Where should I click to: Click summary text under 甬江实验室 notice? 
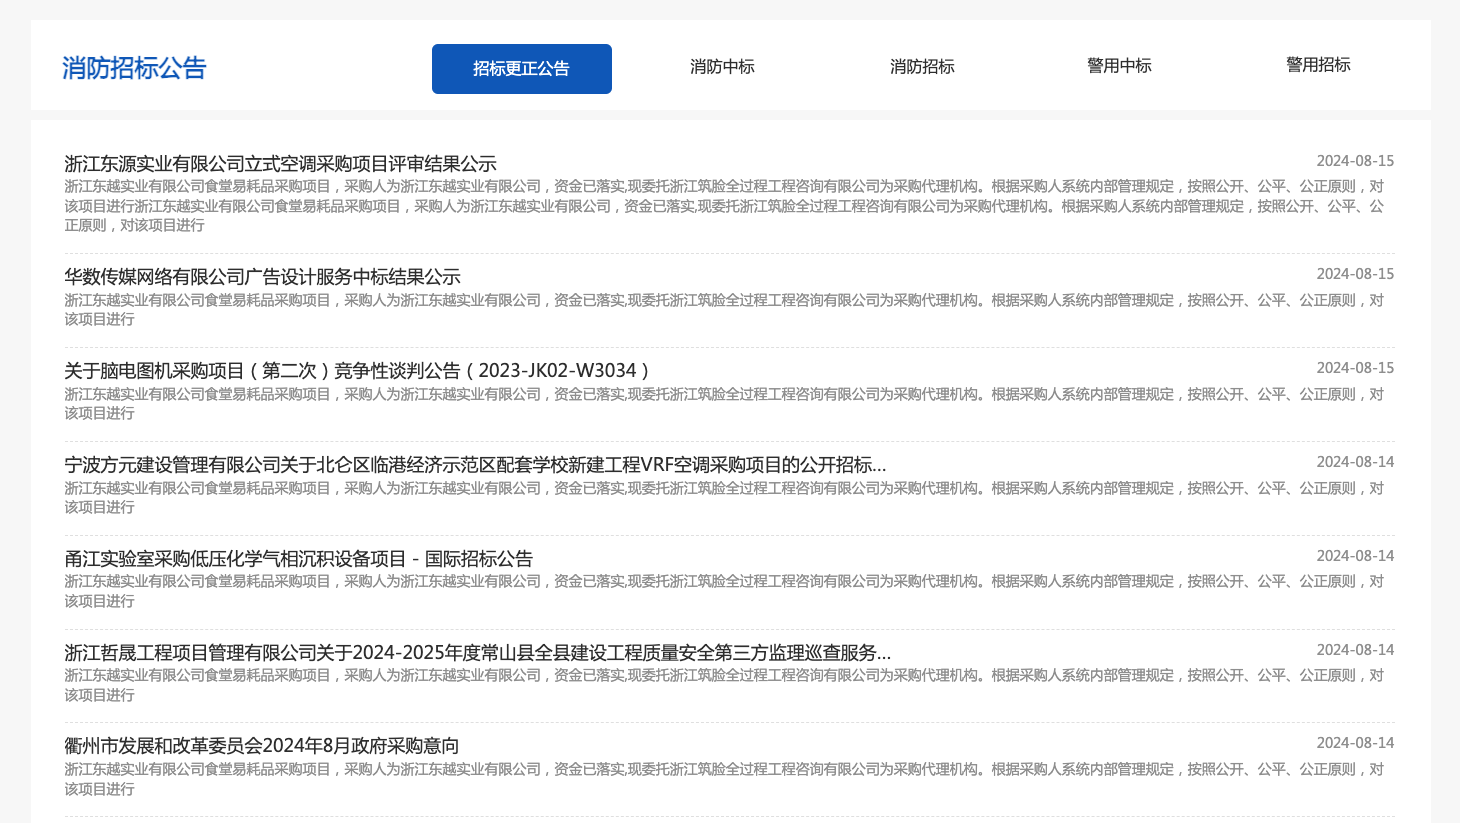pos(724,591)
